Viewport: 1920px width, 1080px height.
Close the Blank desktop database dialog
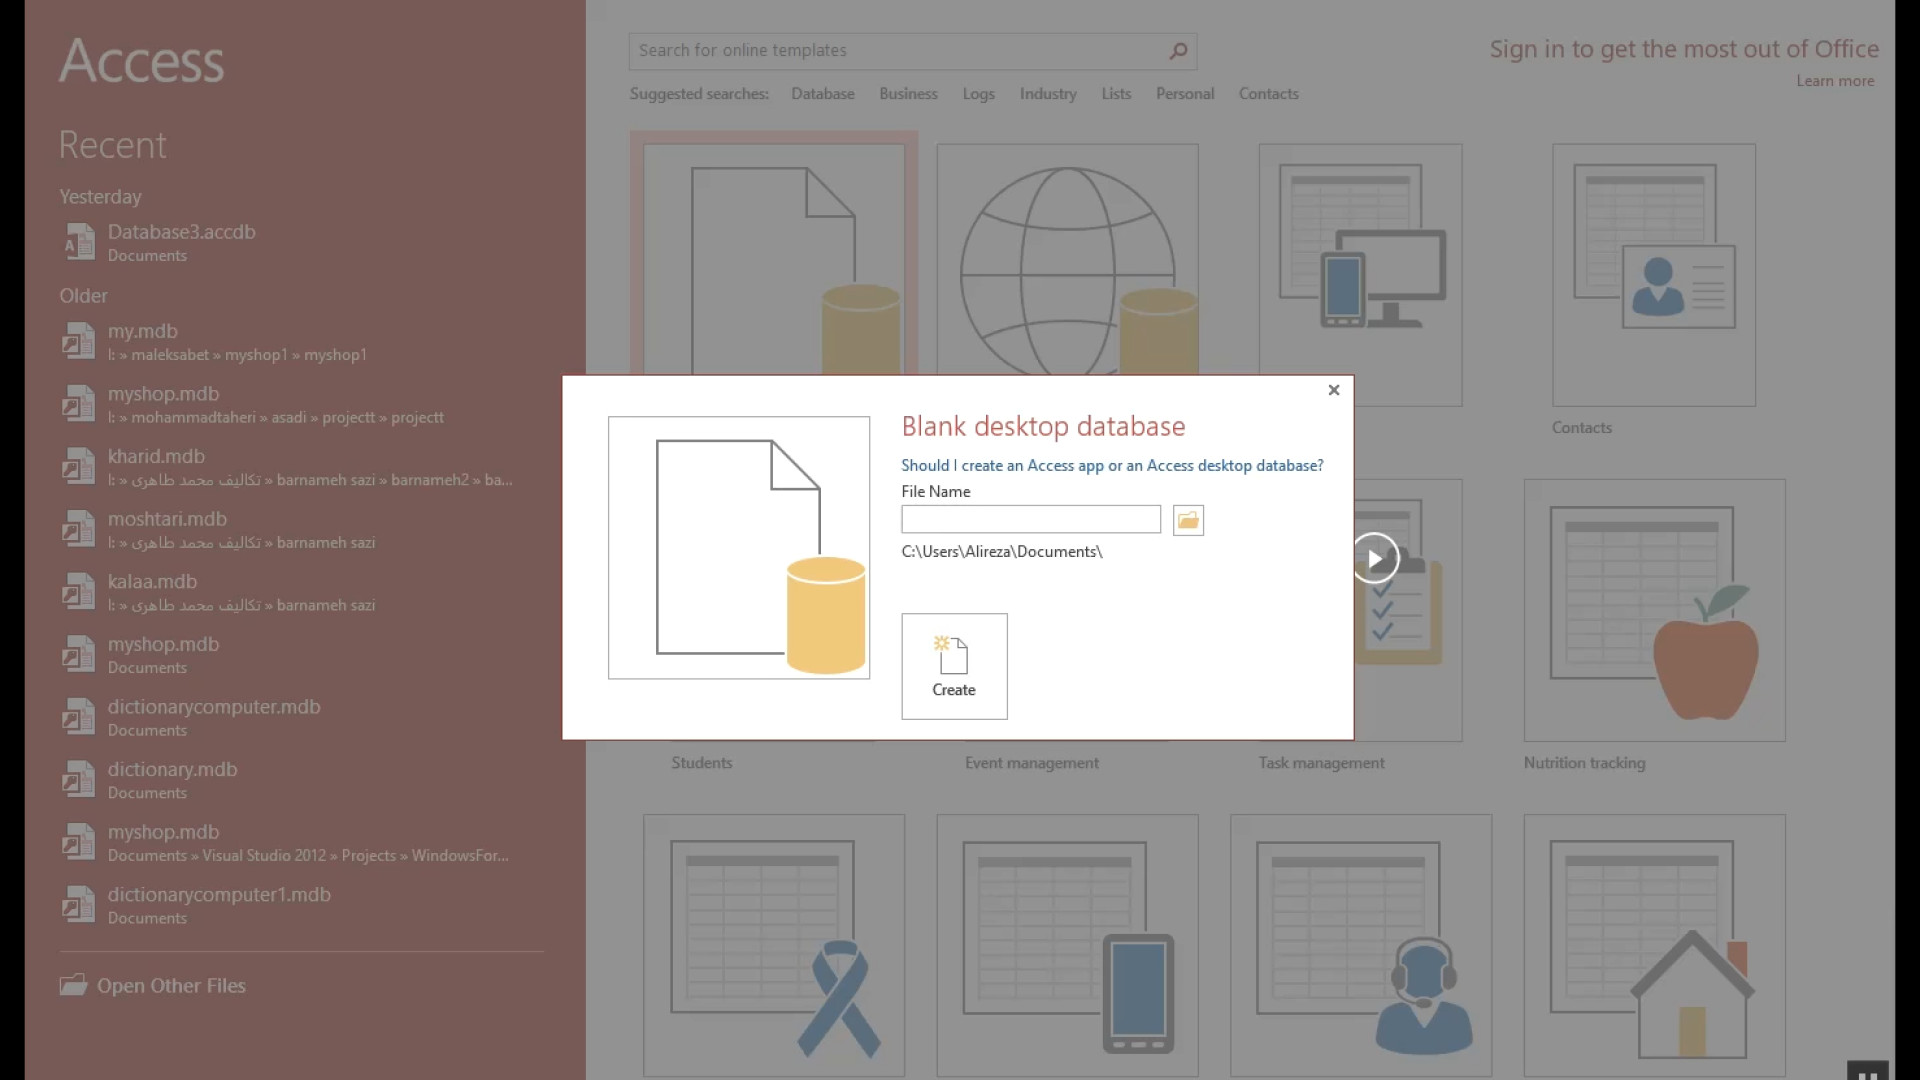1333,390
